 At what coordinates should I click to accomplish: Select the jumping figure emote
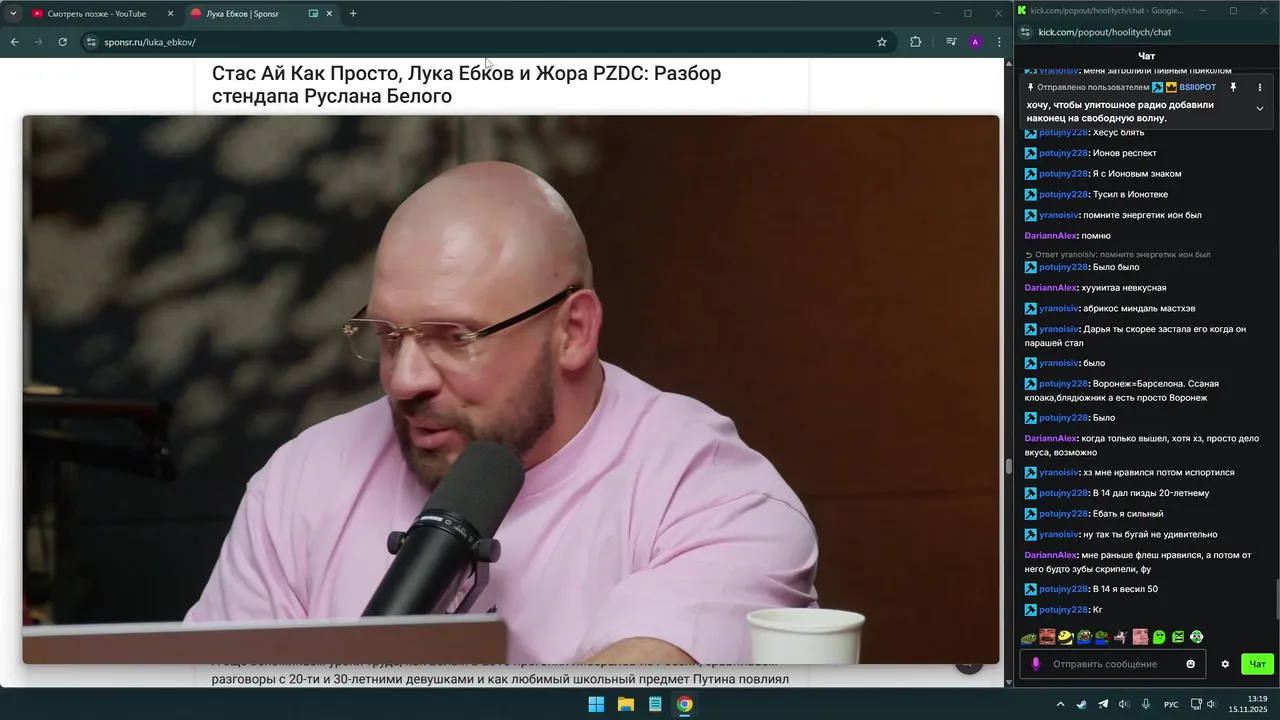(1120, 637)
